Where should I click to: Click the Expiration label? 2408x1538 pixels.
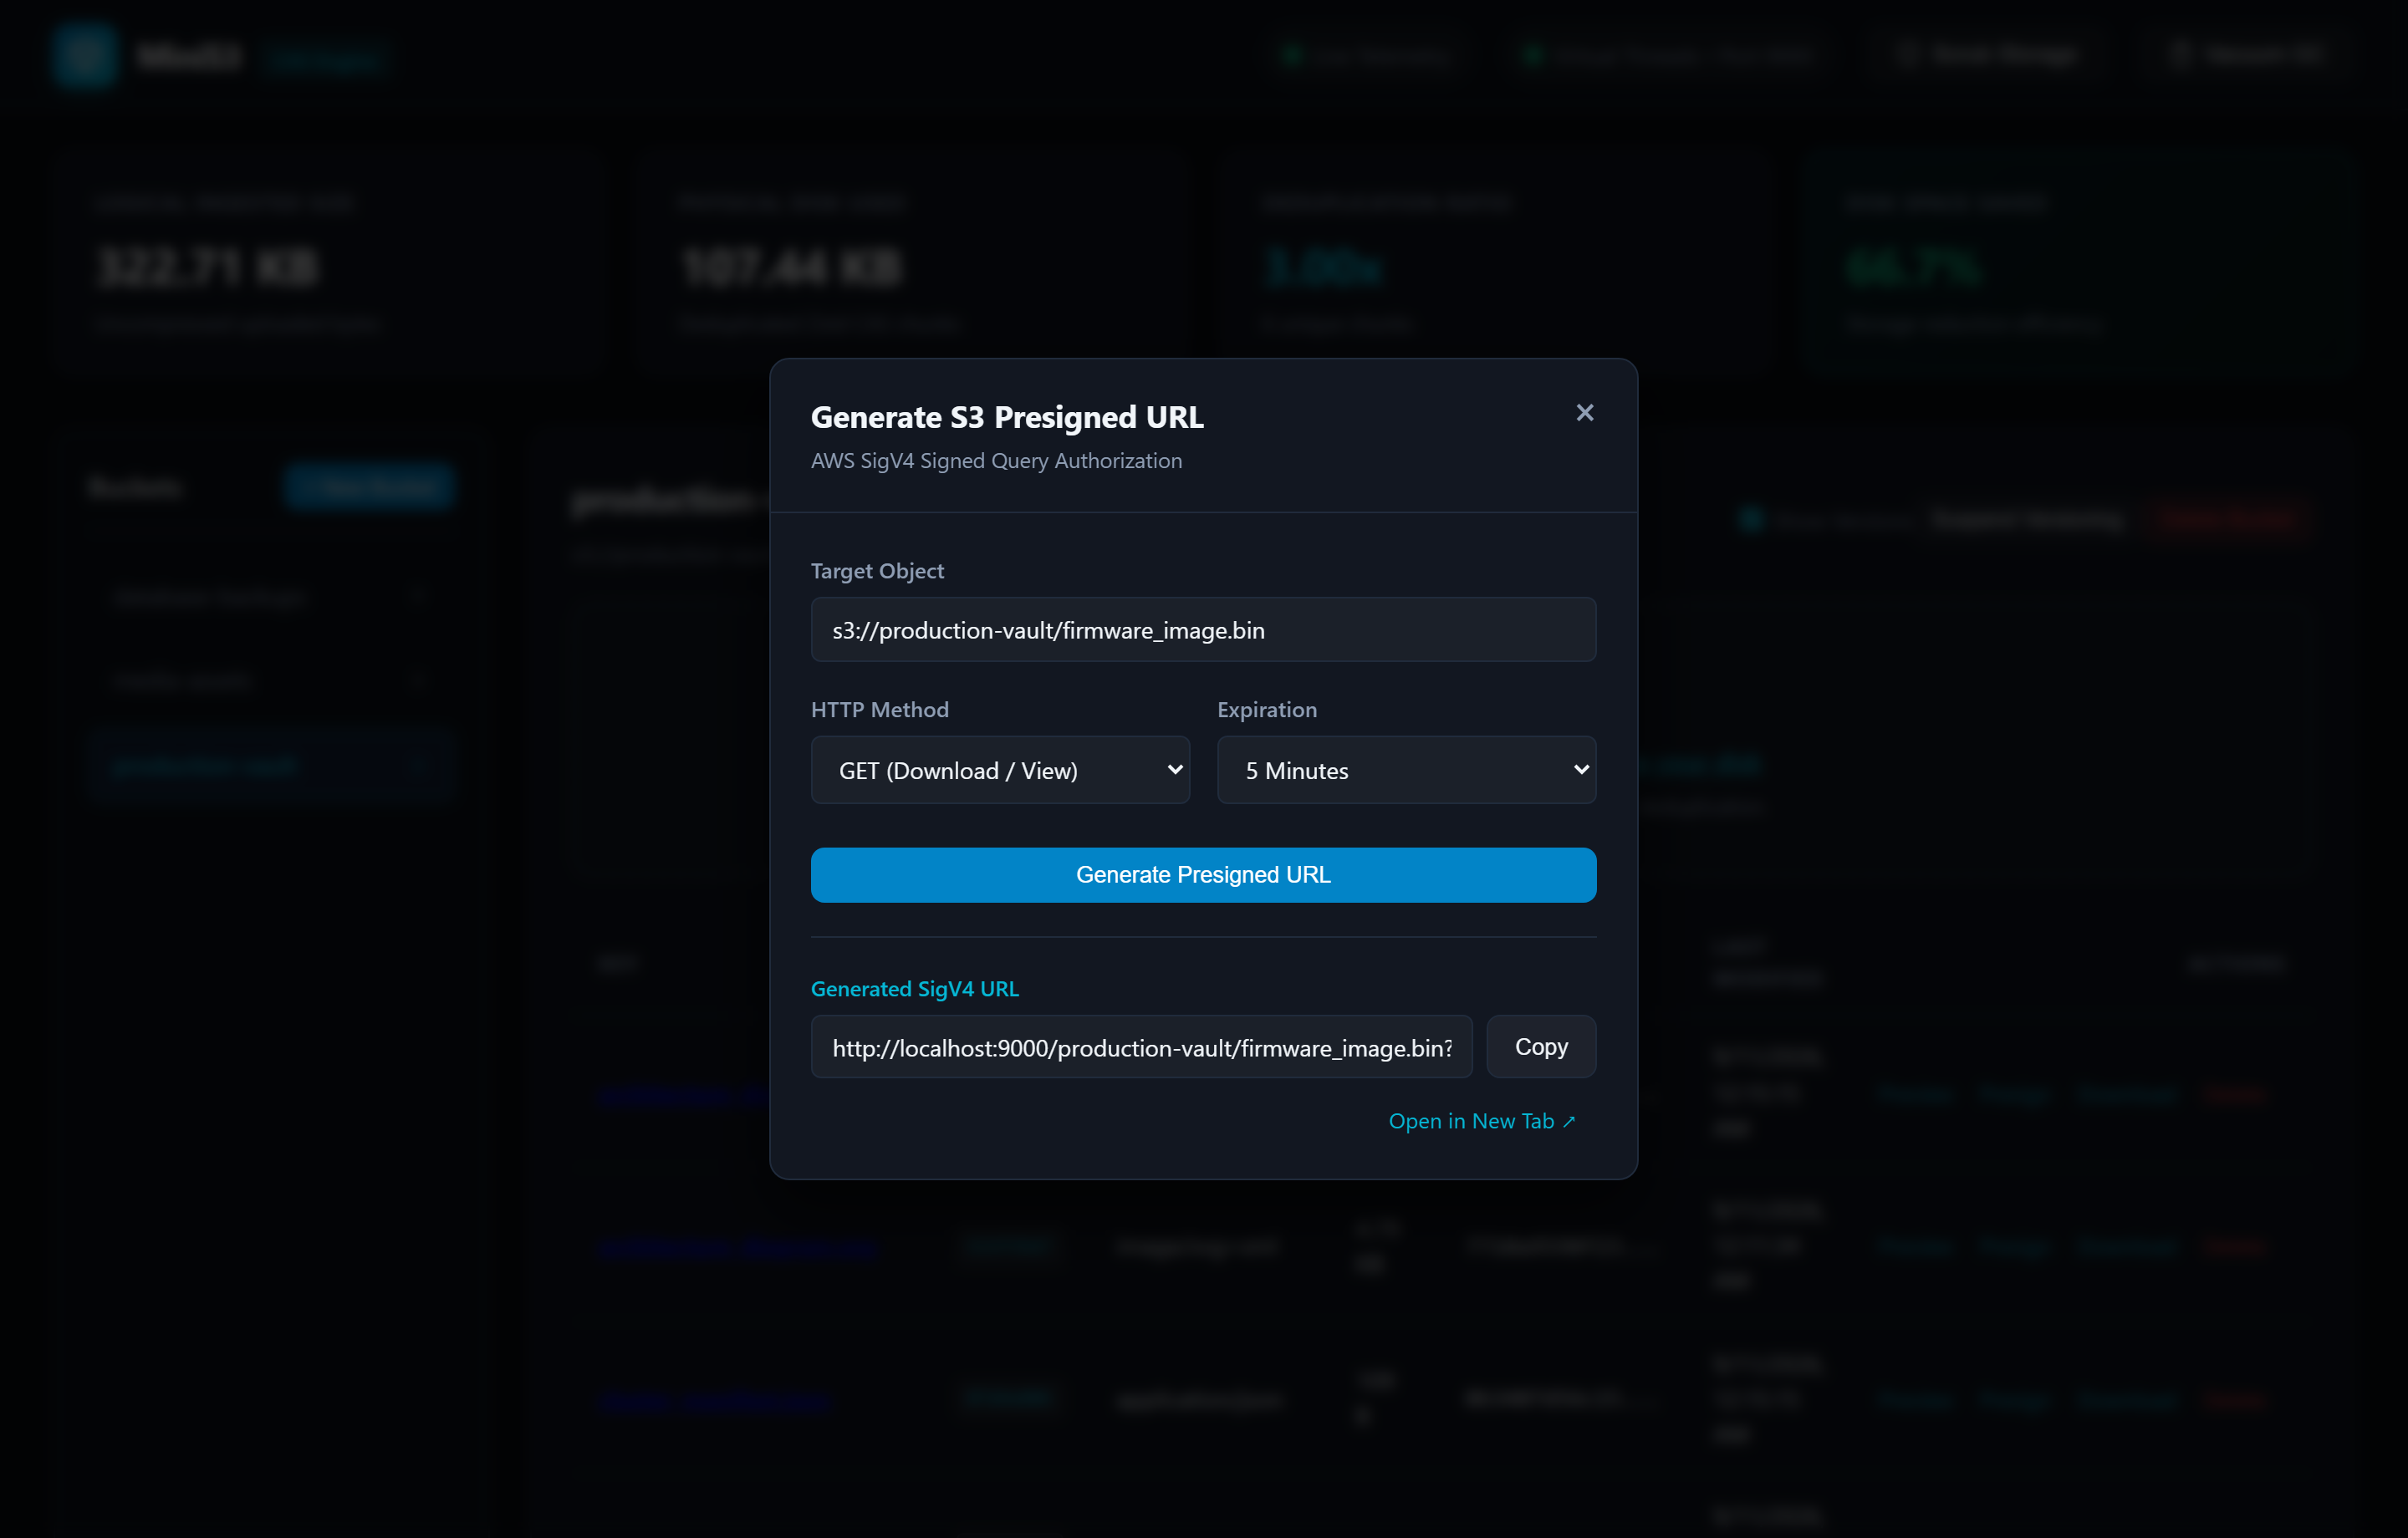click(x=1267, y=710)
